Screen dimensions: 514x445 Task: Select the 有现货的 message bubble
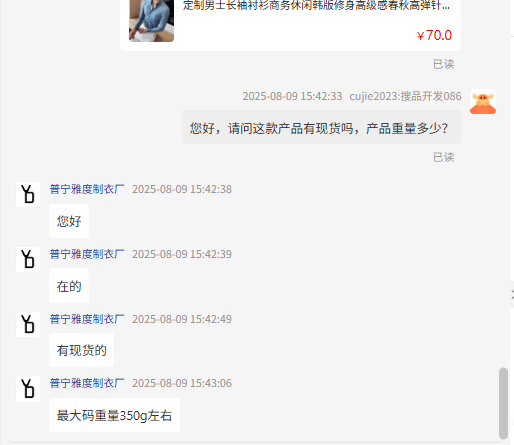pos(81,350)
